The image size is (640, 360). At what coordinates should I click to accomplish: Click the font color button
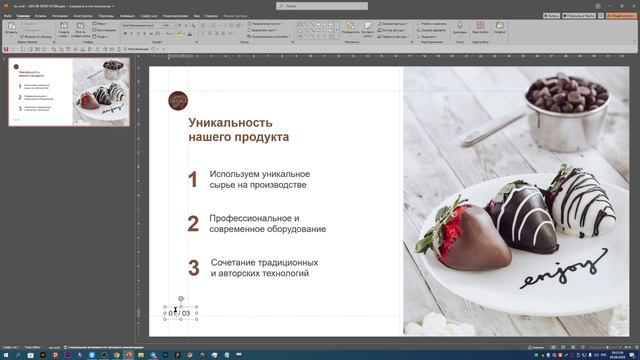[190, 34]
